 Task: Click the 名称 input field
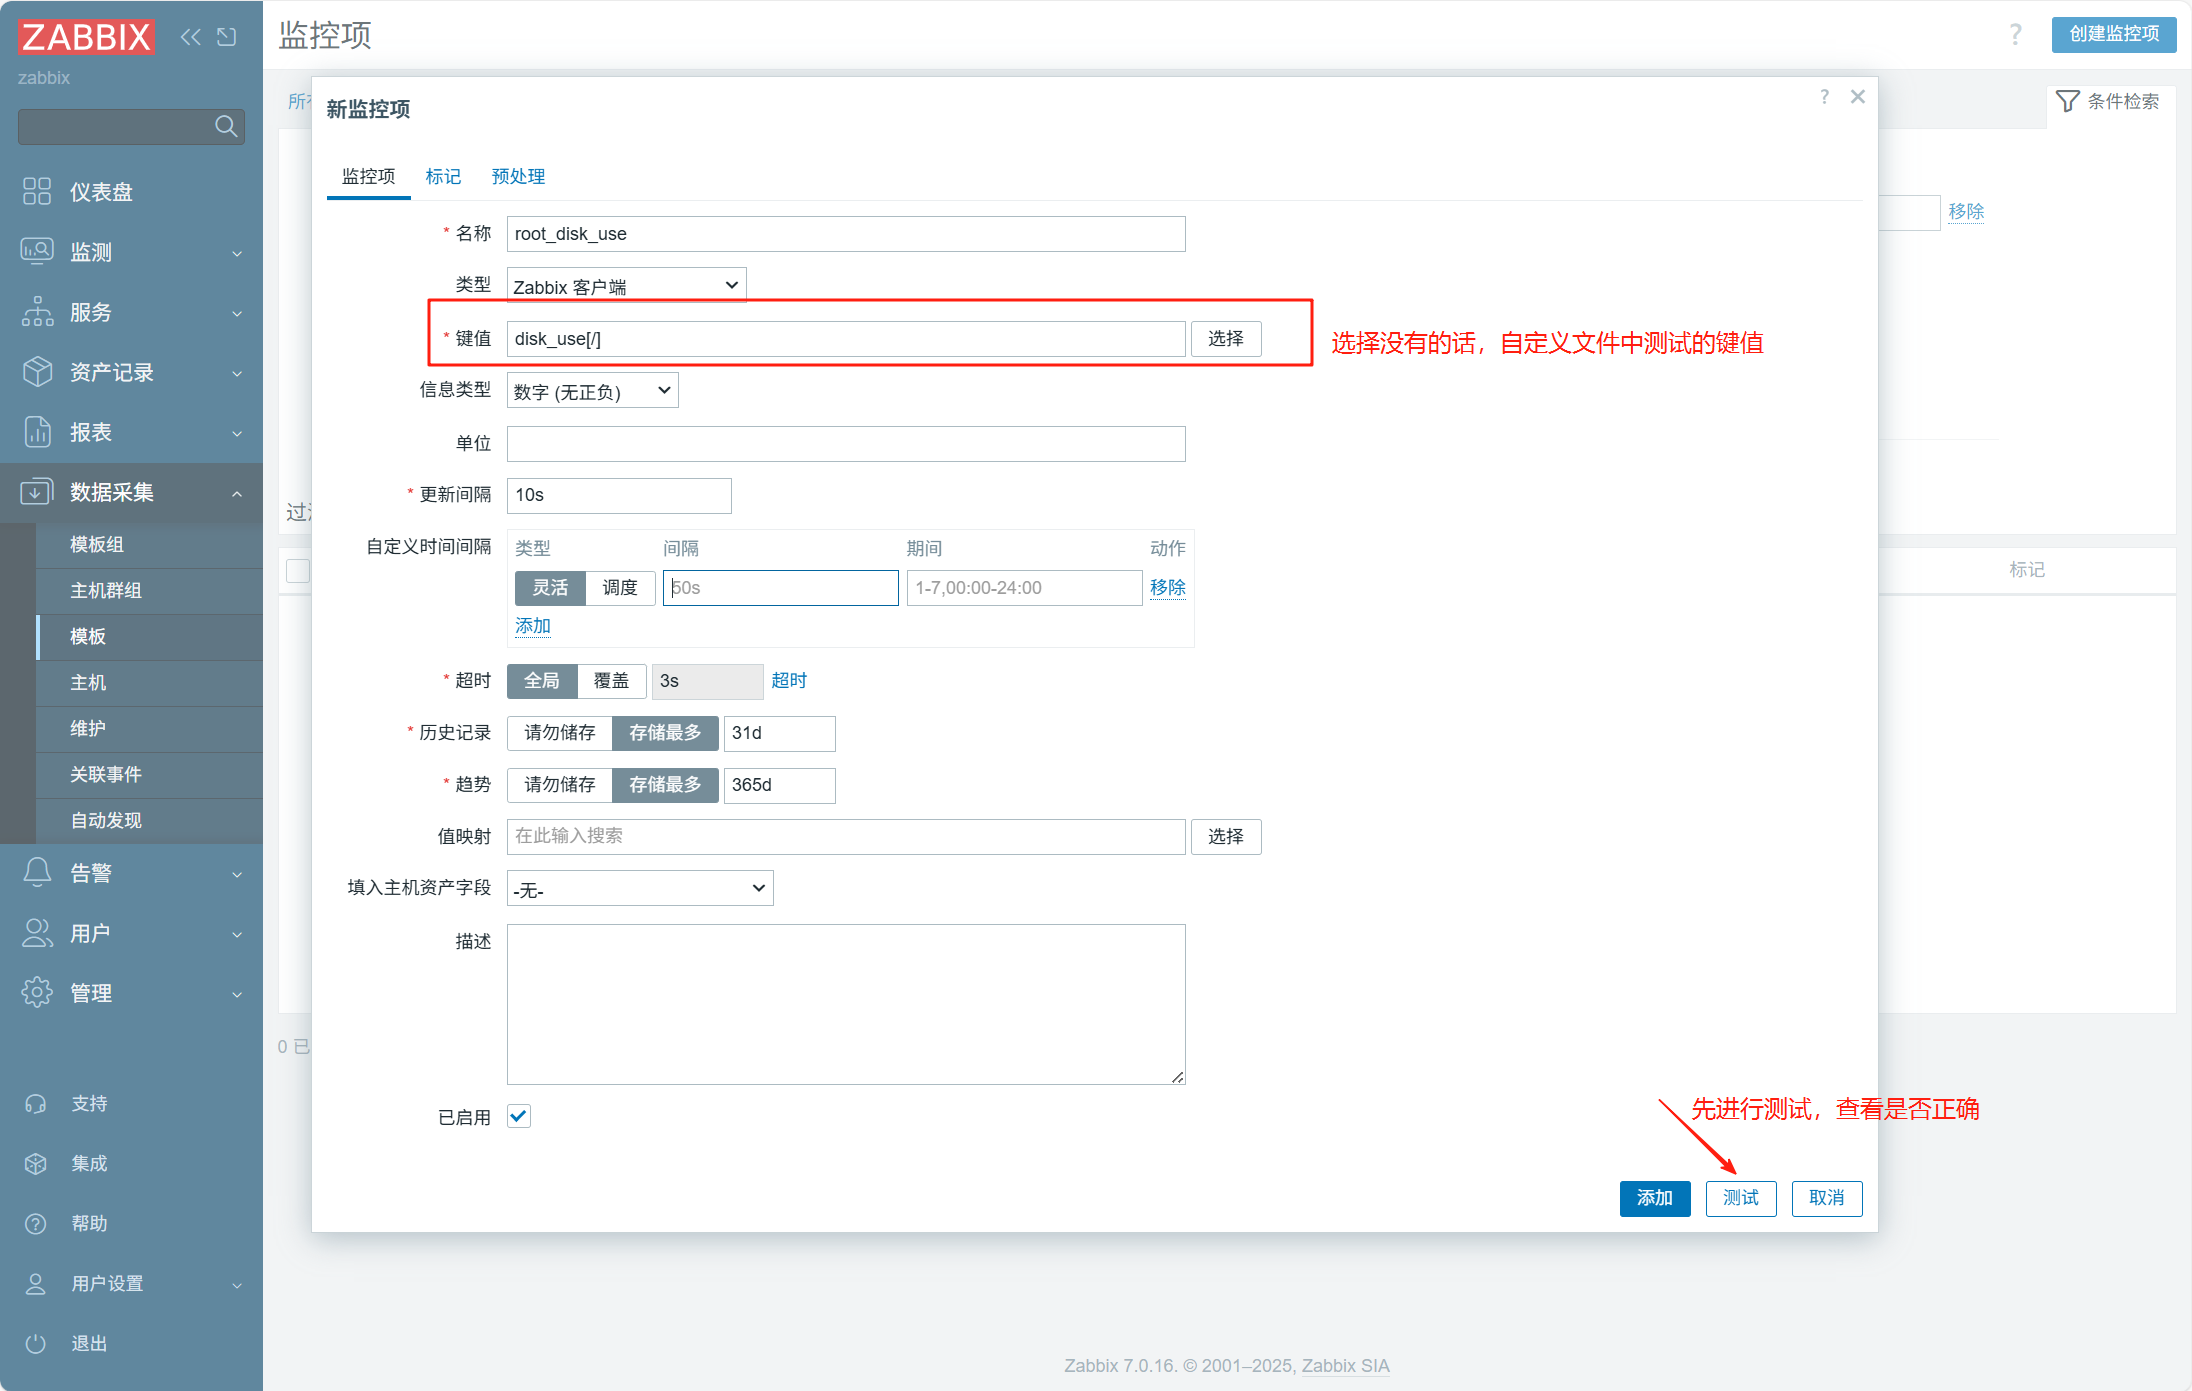point(846,234)
